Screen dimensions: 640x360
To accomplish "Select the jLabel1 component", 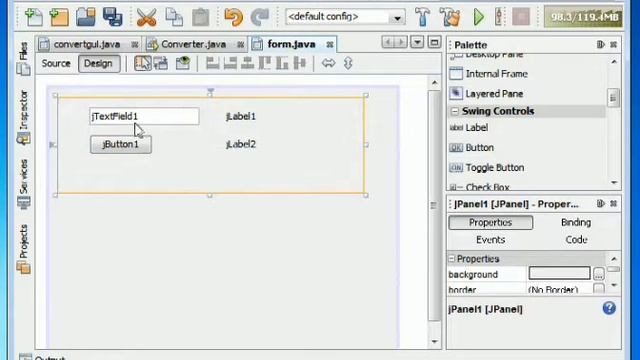I will 241,117.
